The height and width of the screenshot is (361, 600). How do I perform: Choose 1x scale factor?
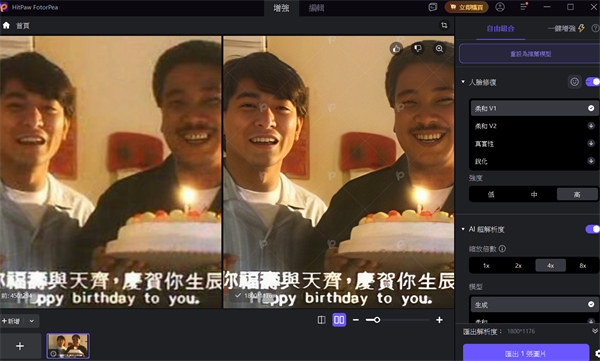[x=486, y=266]
